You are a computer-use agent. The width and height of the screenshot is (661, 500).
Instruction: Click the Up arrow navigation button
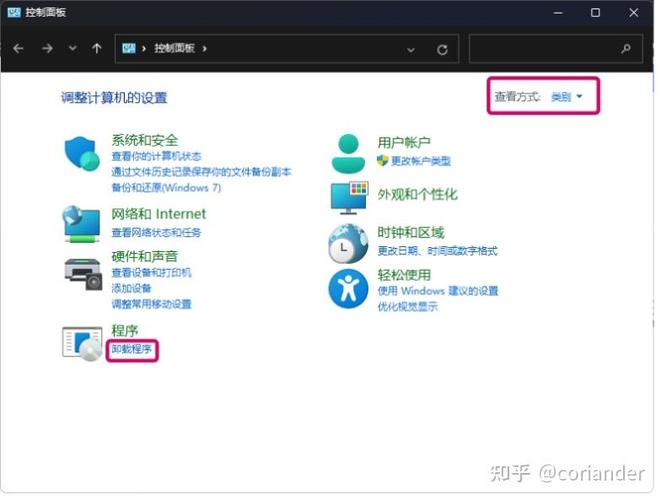tap(97, 48)
